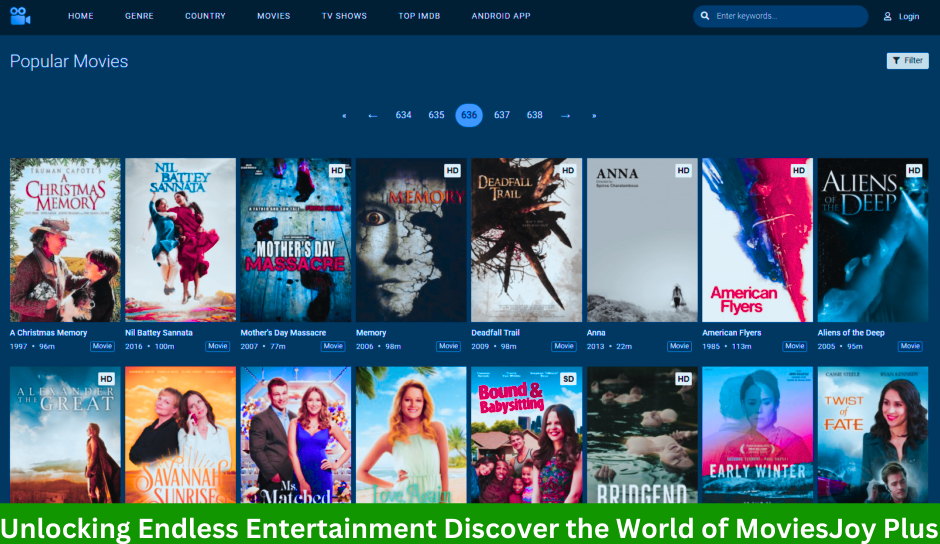The image size is (940, 544).
Task: Open Deadfall Trail poster
Action: [526, 240]
